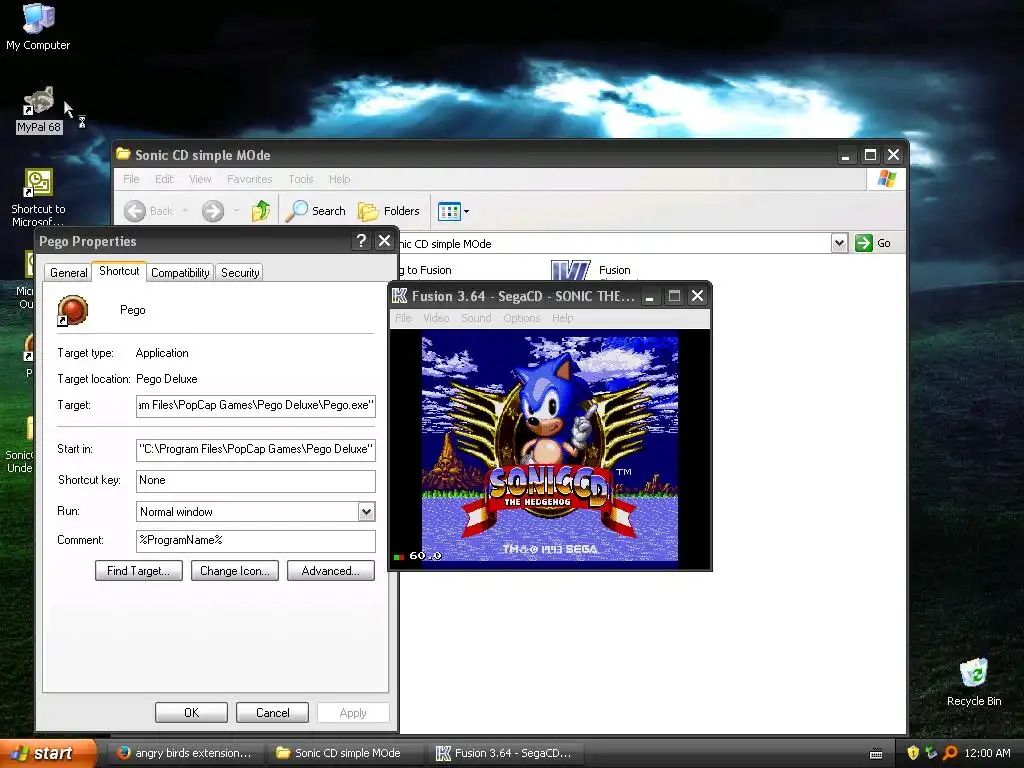Expand the address bar dropdown
The width and height of the screenshot is (1024, 768).
pos(839,243)
